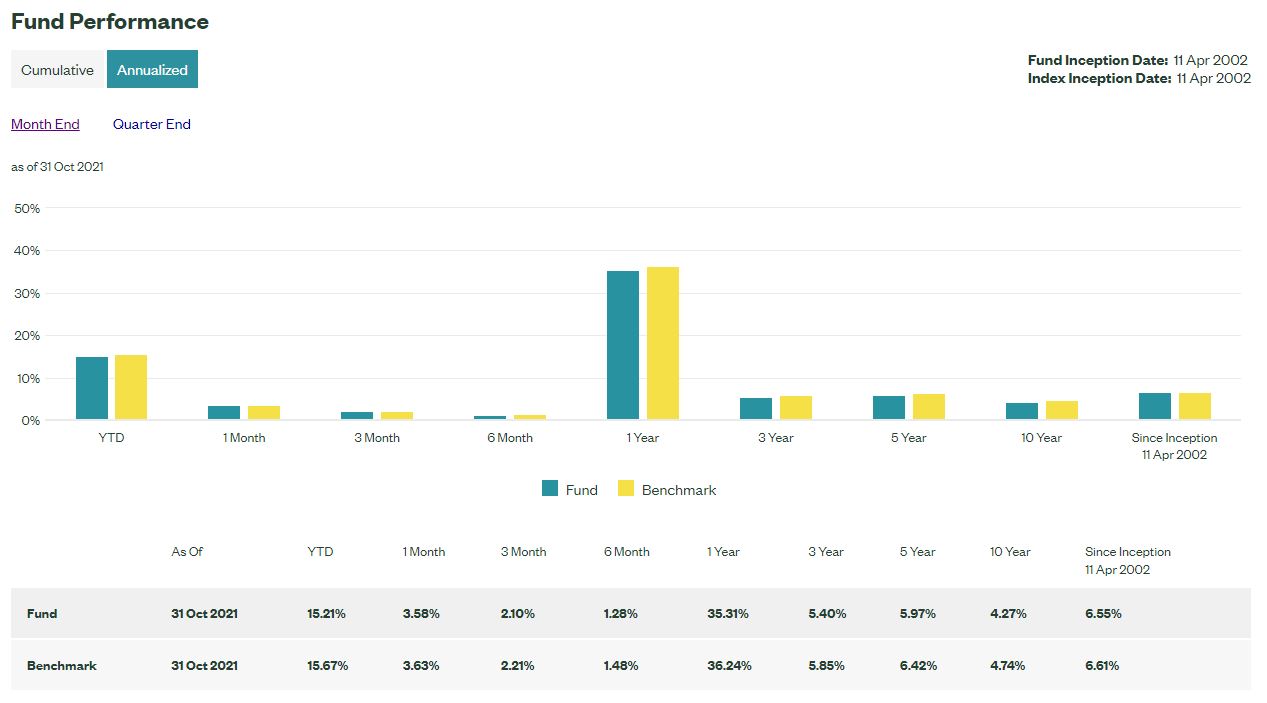Screen dimensions: 1267x703
Task: Click the Fund Performance heading
Action: click(108, 21)
